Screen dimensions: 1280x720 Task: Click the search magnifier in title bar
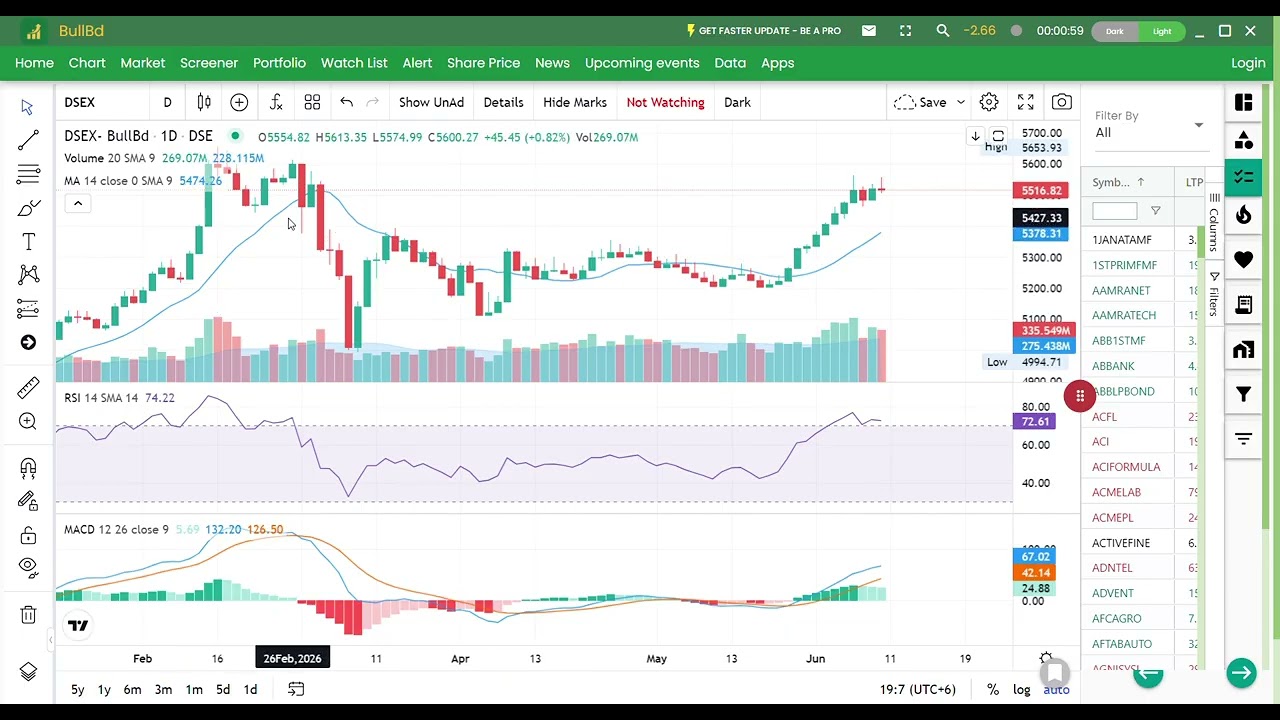pyautogui.click(x=942, y=31)
